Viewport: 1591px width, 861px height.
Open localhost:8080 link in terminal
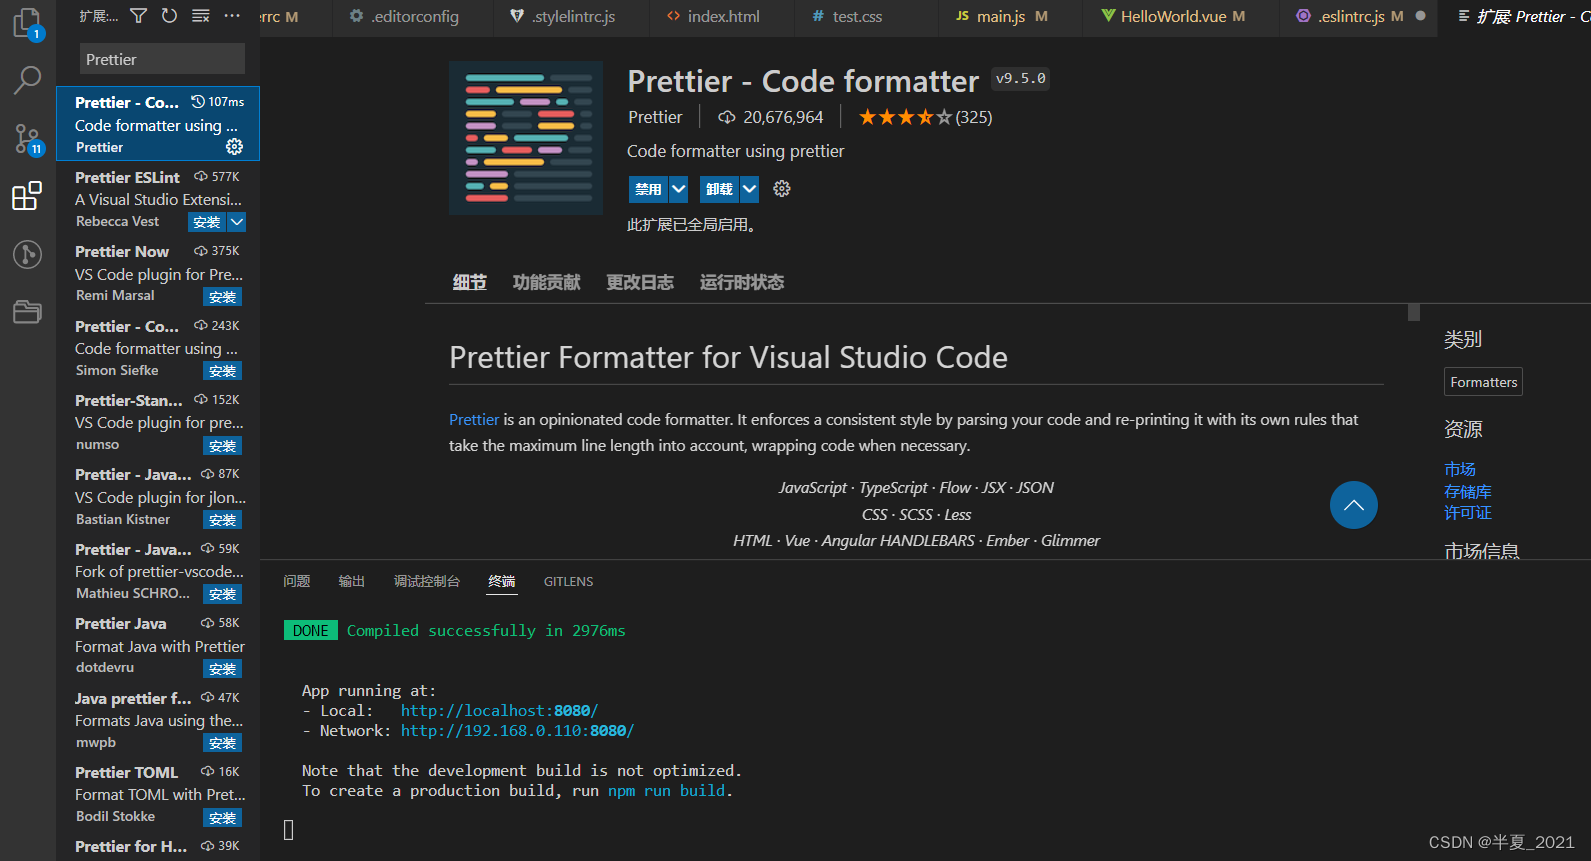click(499, 711)
